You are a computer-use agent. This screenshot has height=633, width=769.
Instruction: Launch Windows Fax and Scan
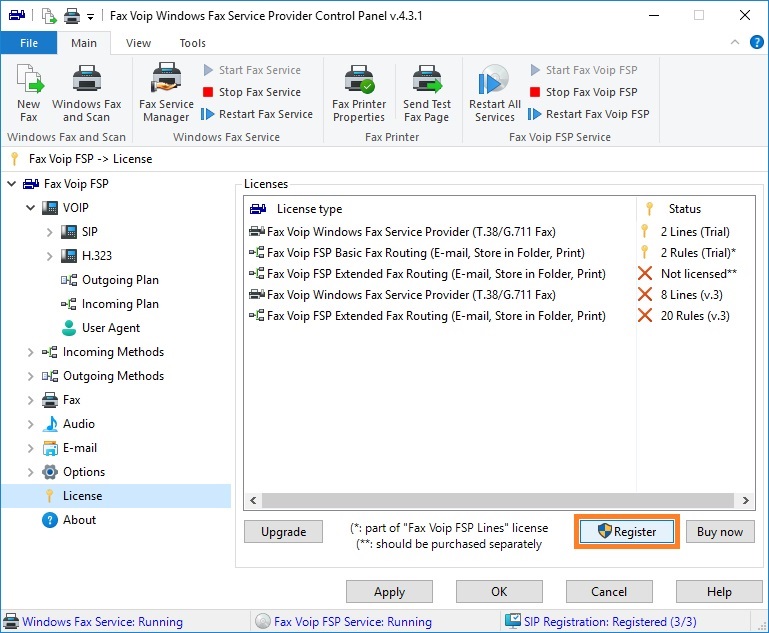coord(86,93)
